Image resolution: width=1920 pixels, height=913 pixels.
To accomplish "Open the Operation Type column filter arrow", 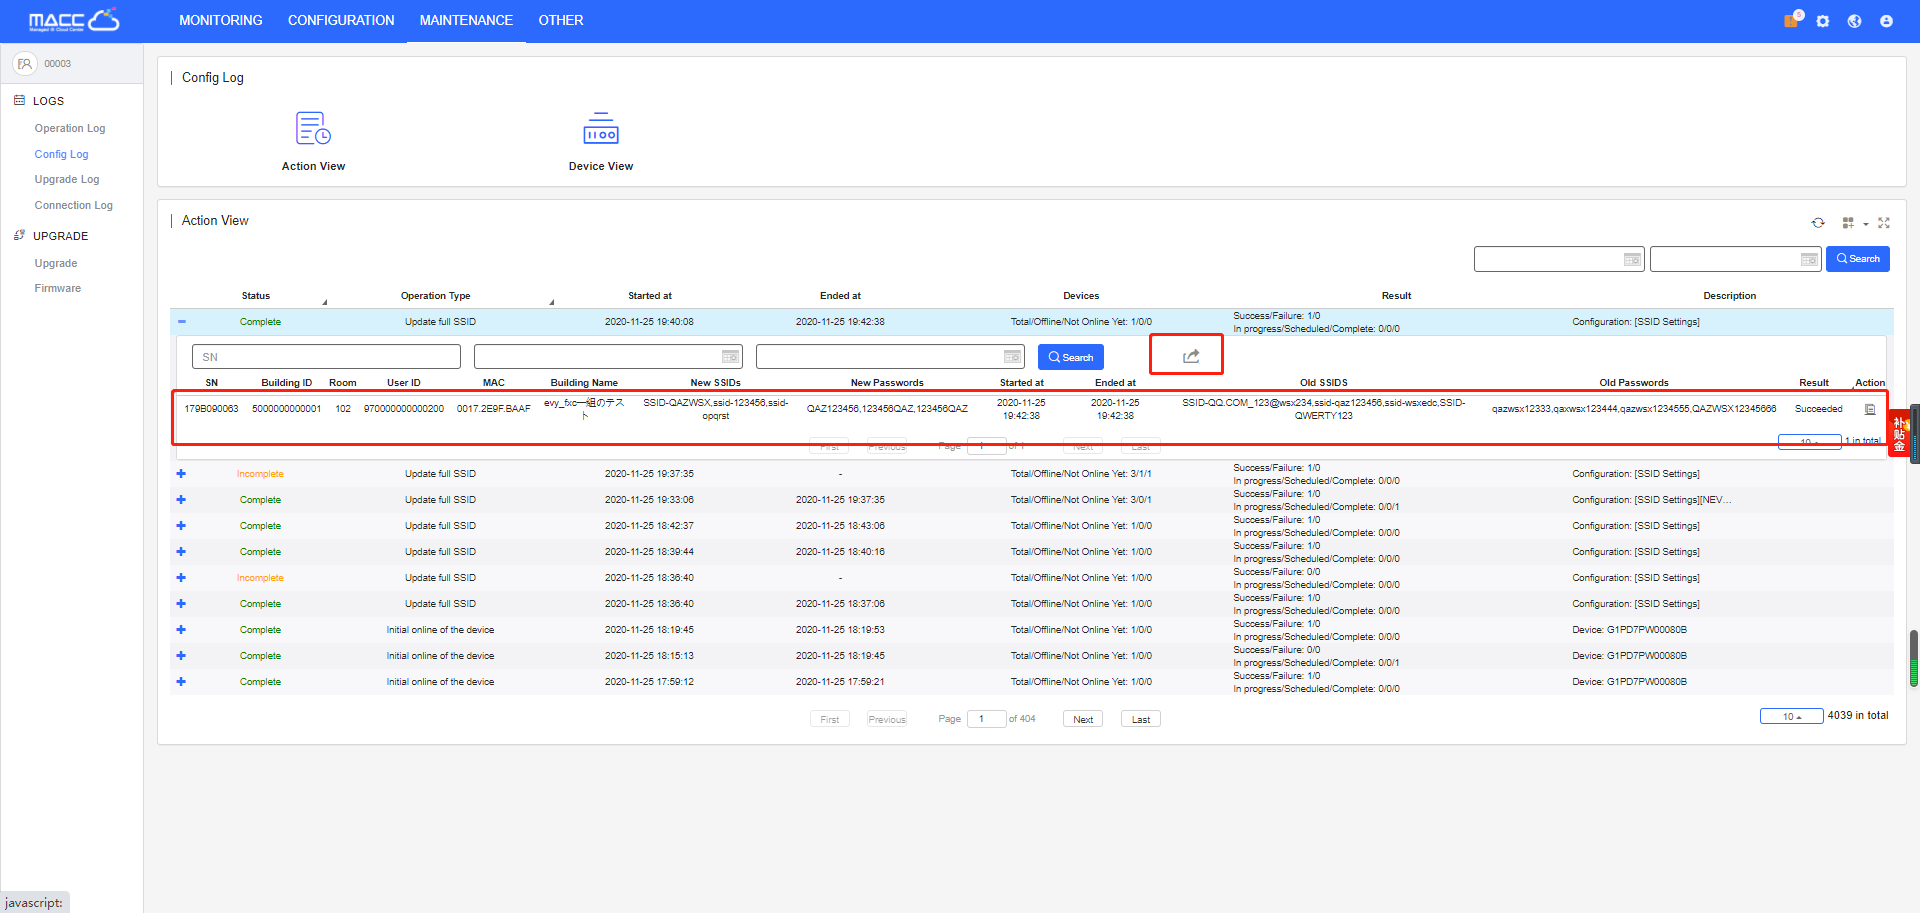I will pos(551,301).
